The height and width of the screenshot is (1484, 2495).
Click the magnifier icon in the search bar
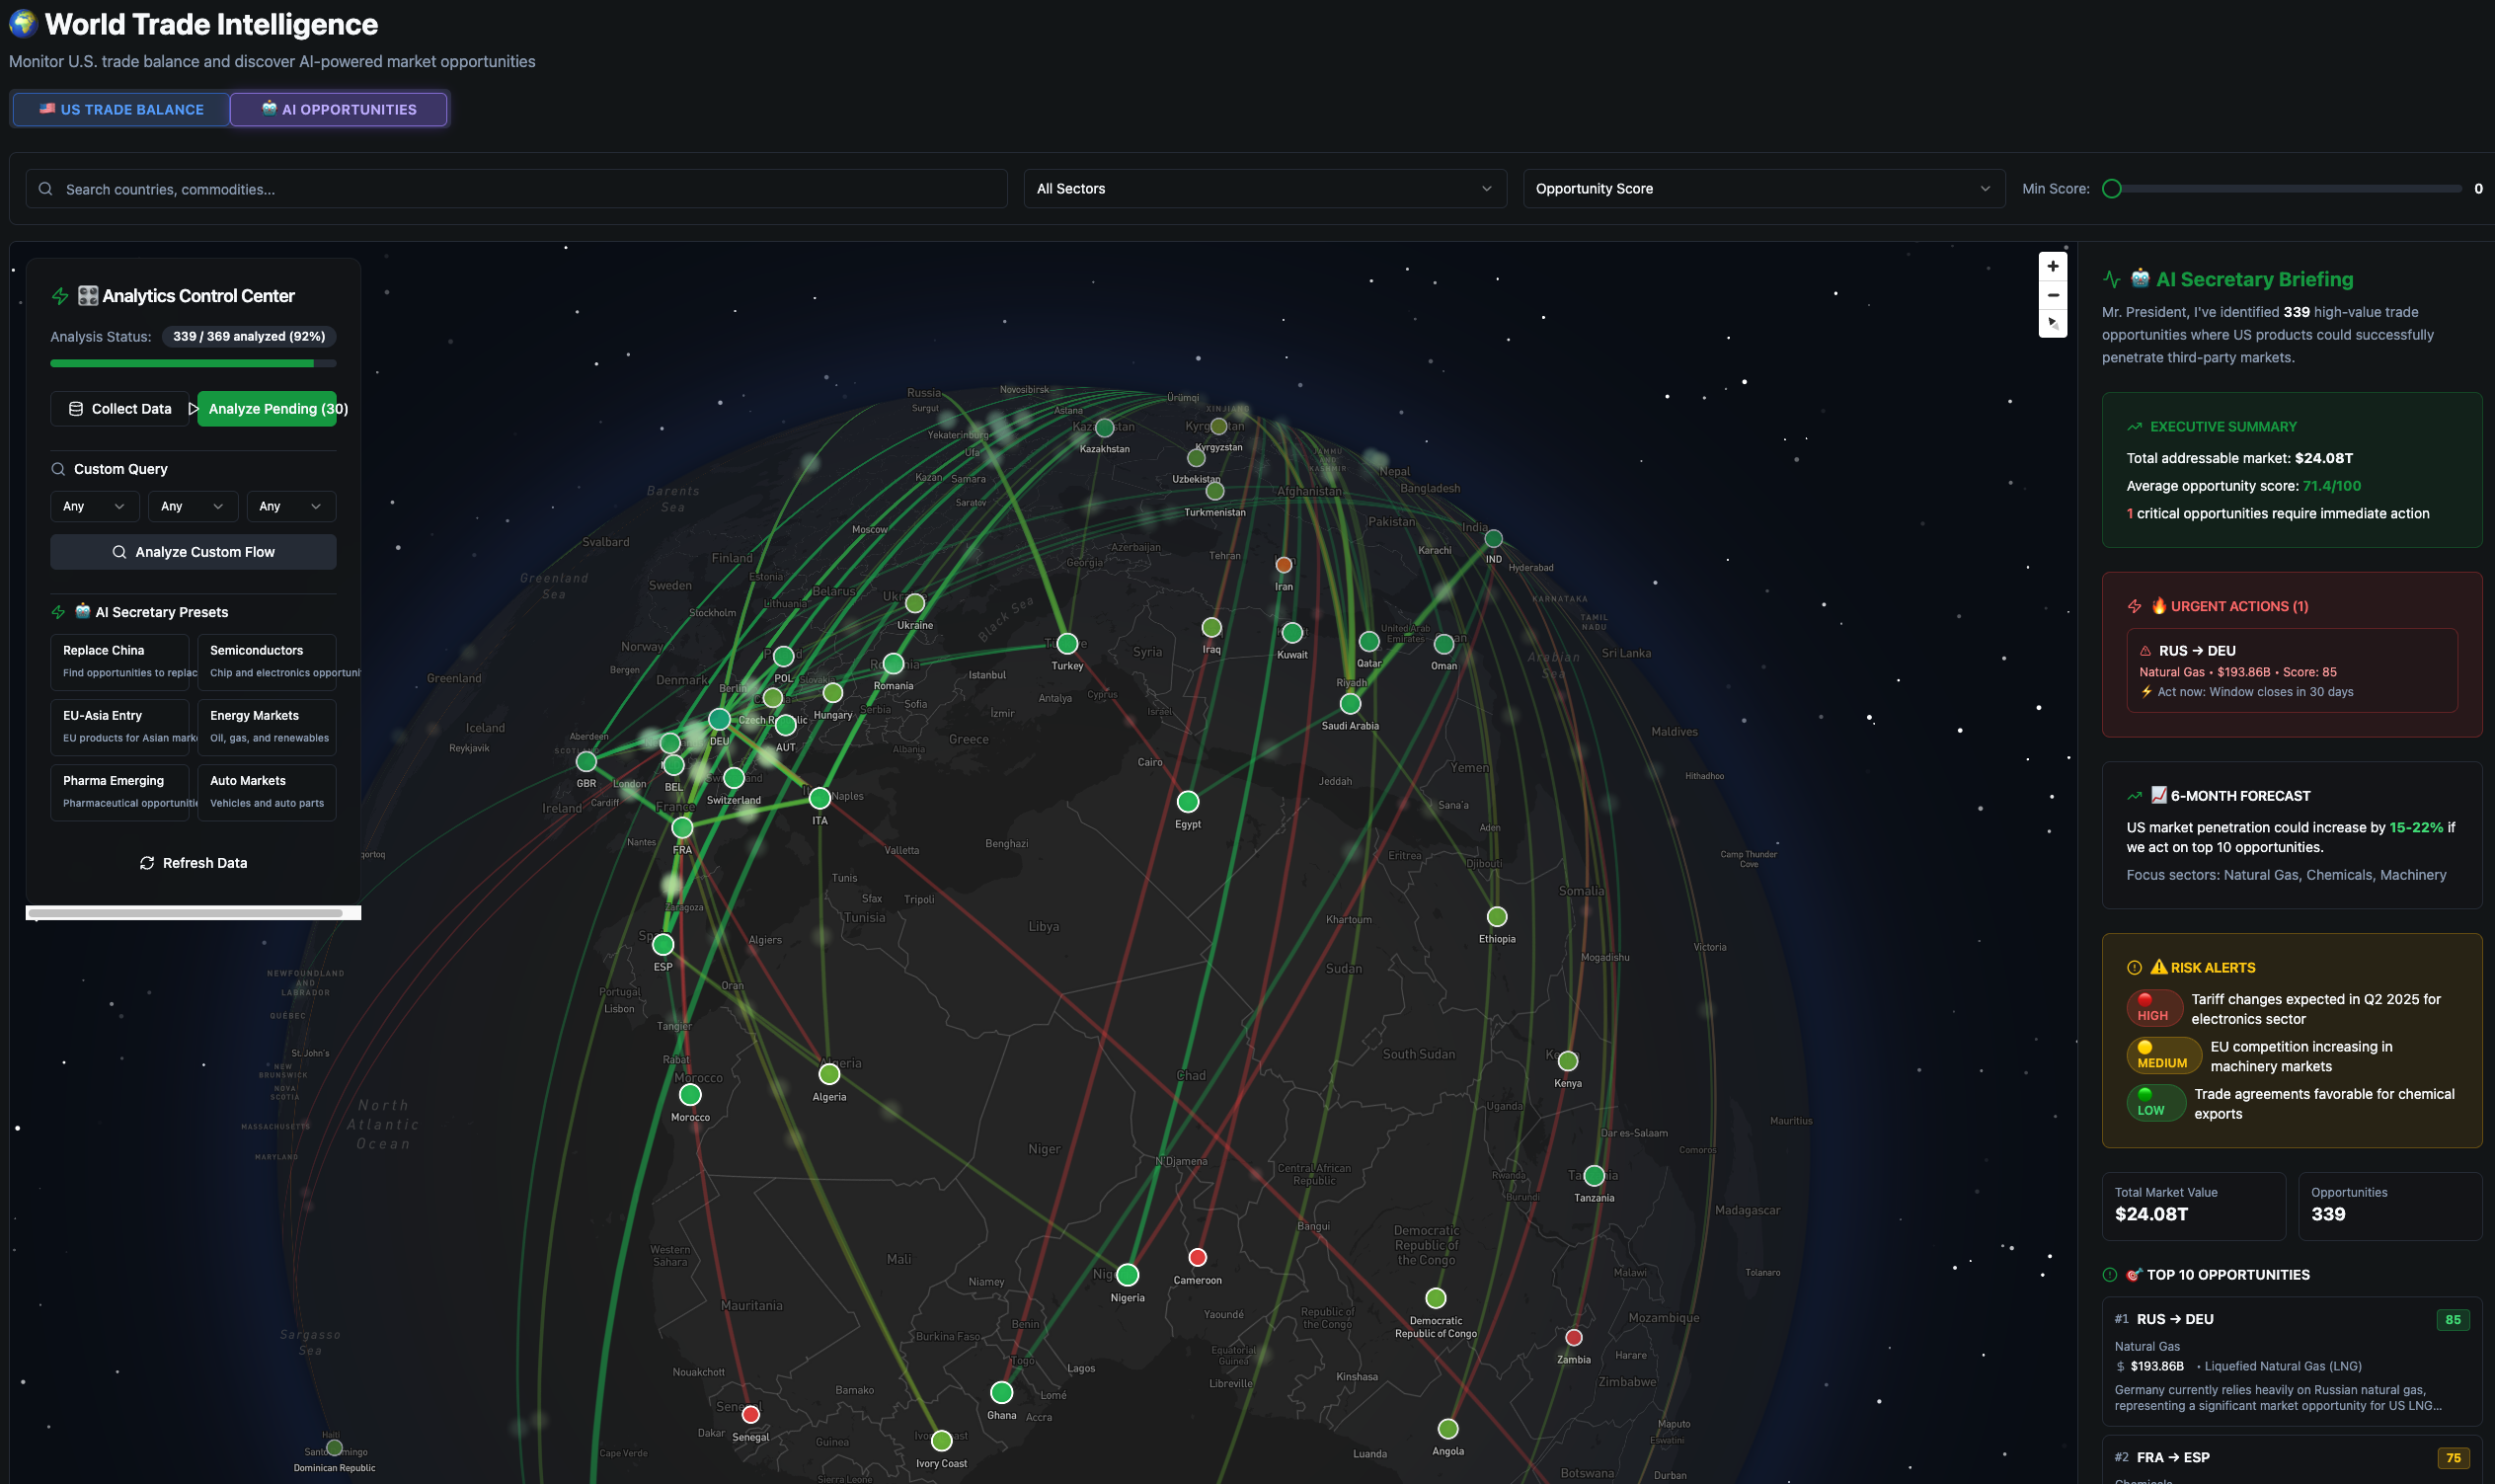[46, 188]
